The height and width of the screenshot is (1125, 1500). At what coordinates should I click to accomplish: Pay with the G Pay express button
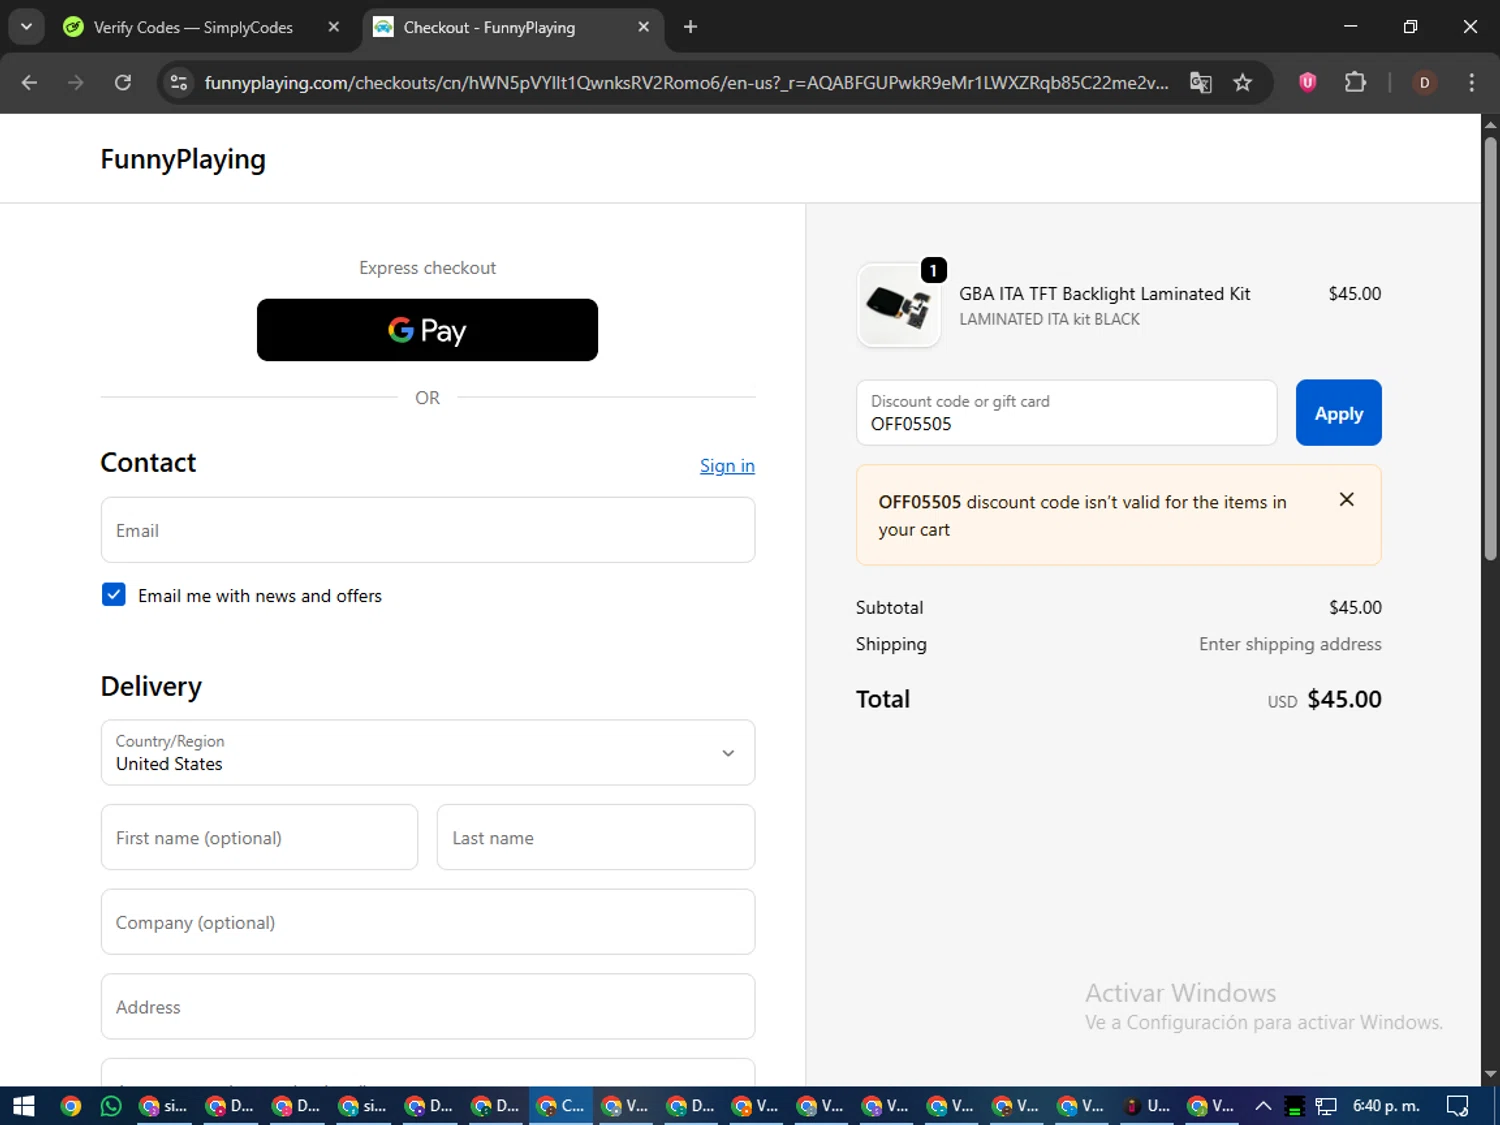click(427, 330)
